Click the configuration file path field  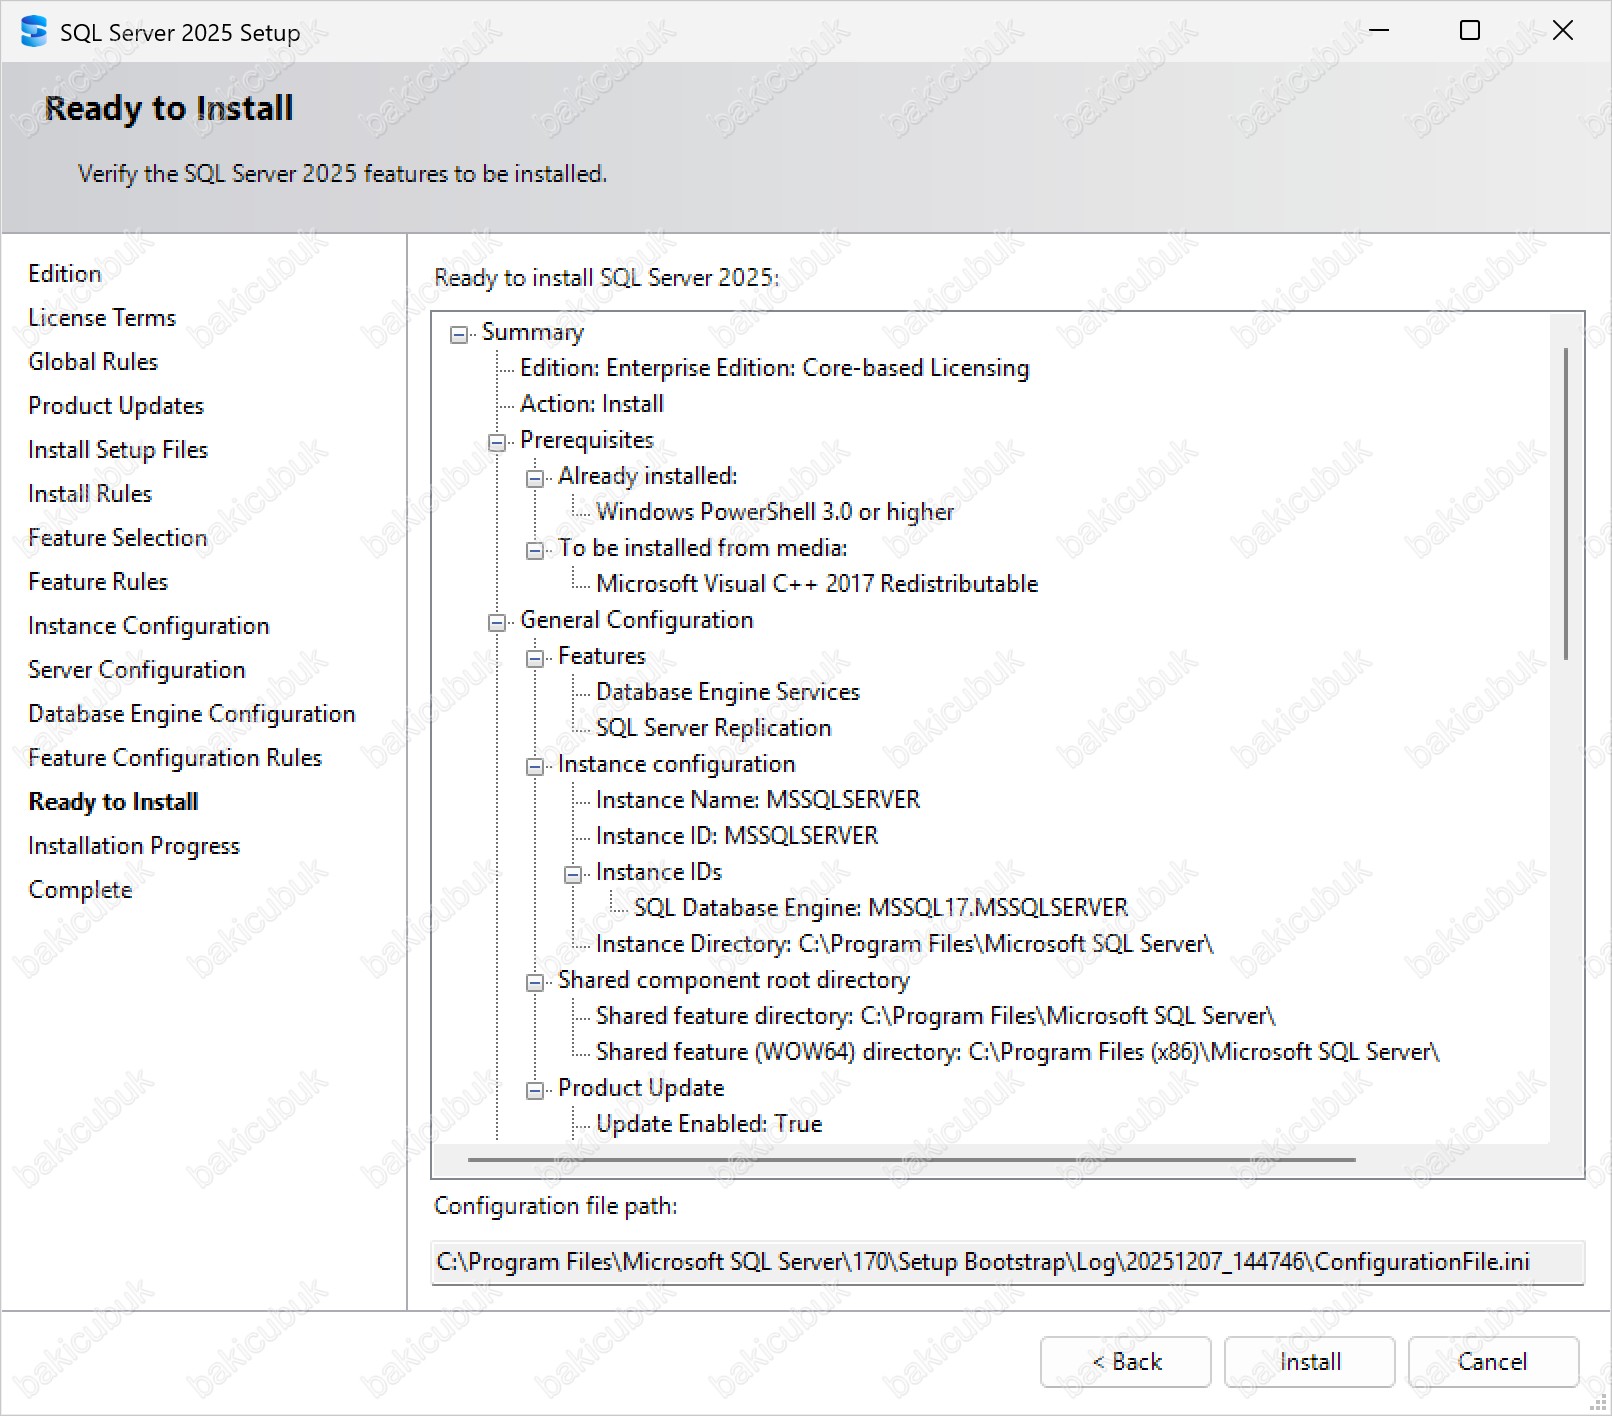[x=1006, y=1262]
